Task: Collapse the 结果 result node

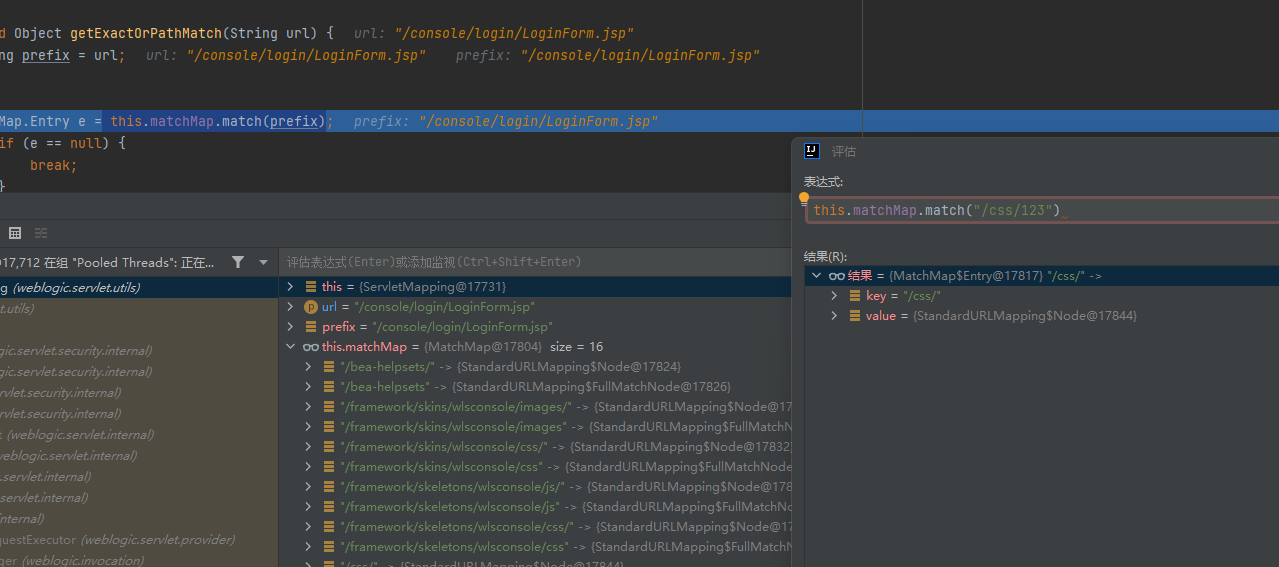Action: tap(817, 276)
